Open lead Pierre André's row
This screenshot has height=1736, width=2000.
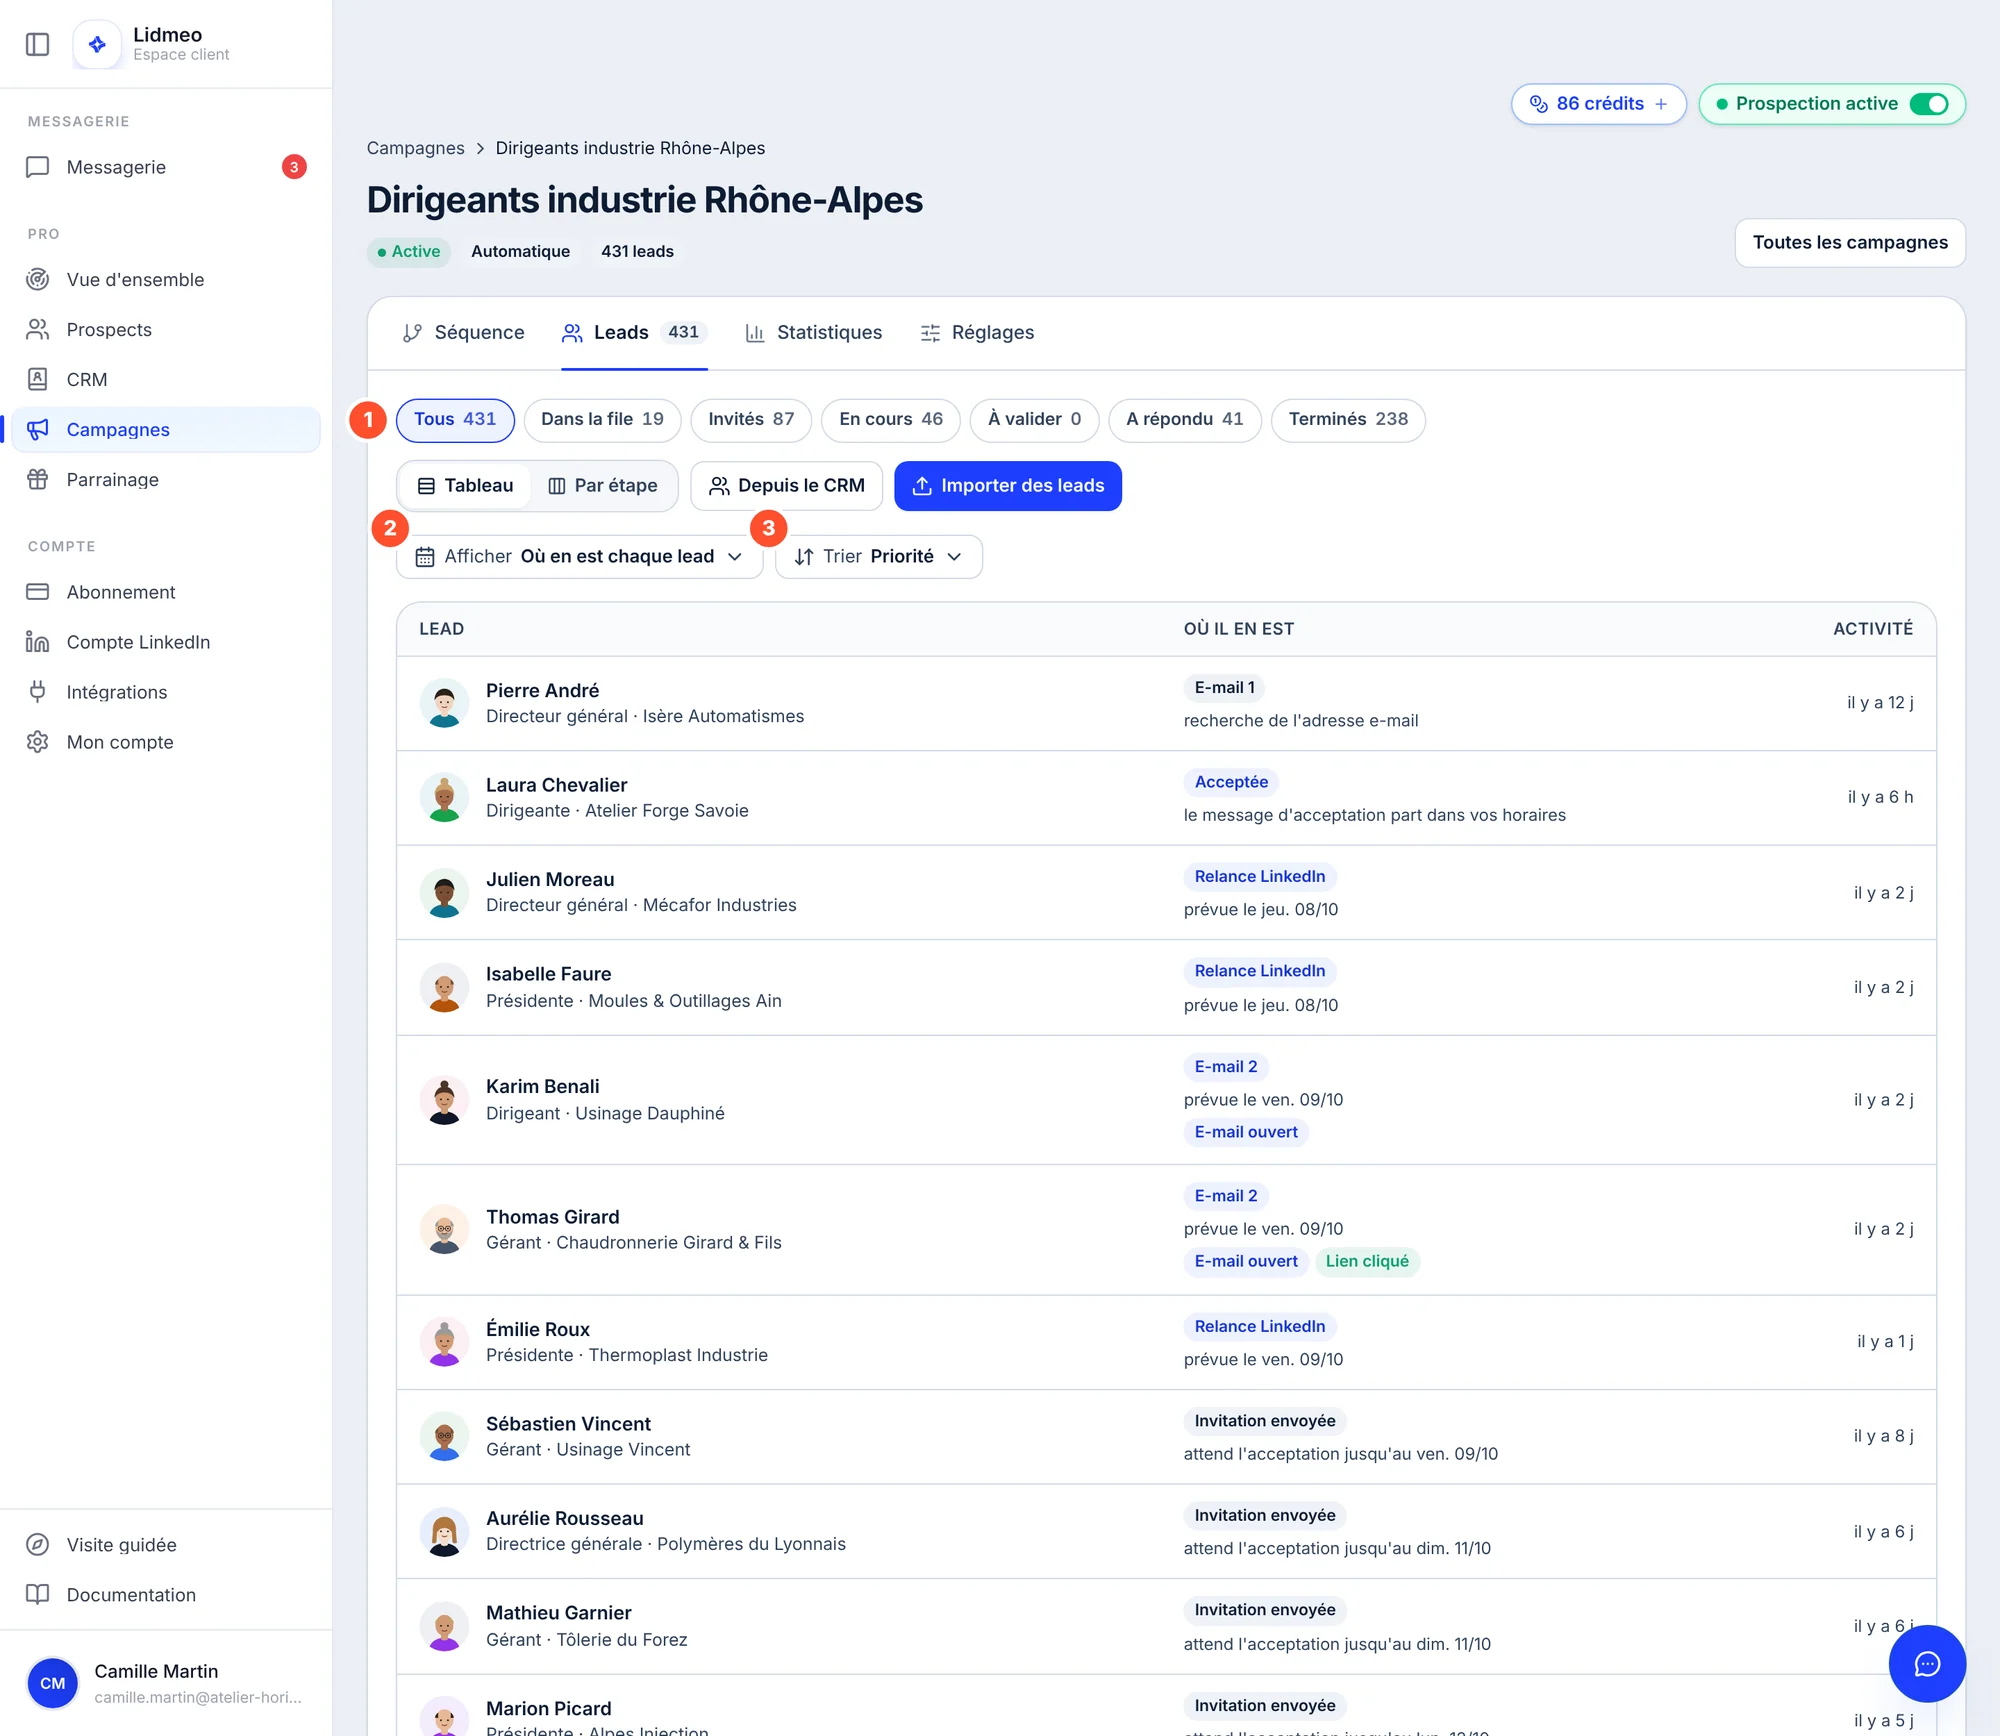(1166, 703)
